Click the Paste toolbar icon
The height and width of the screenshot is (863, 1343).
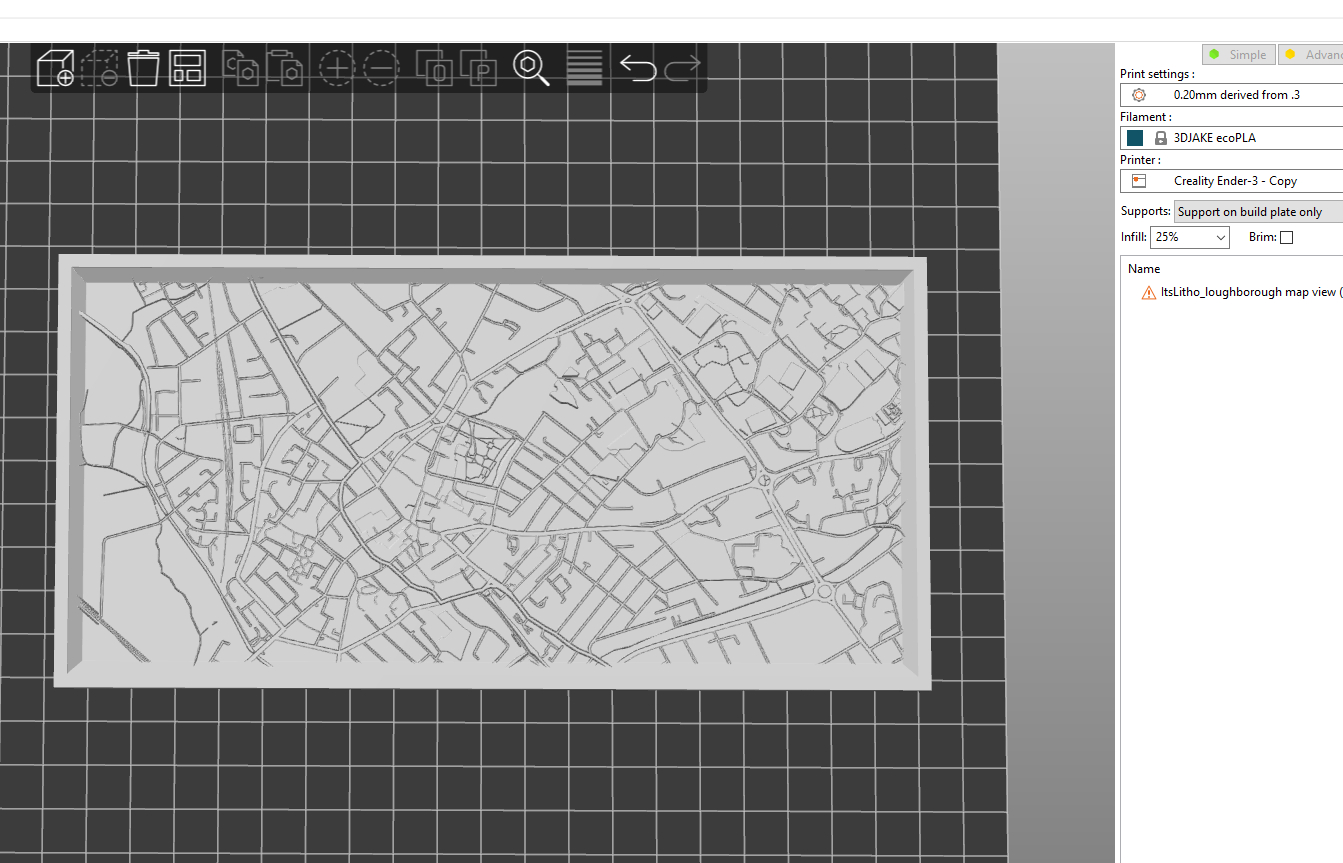[x=285, y=68]
